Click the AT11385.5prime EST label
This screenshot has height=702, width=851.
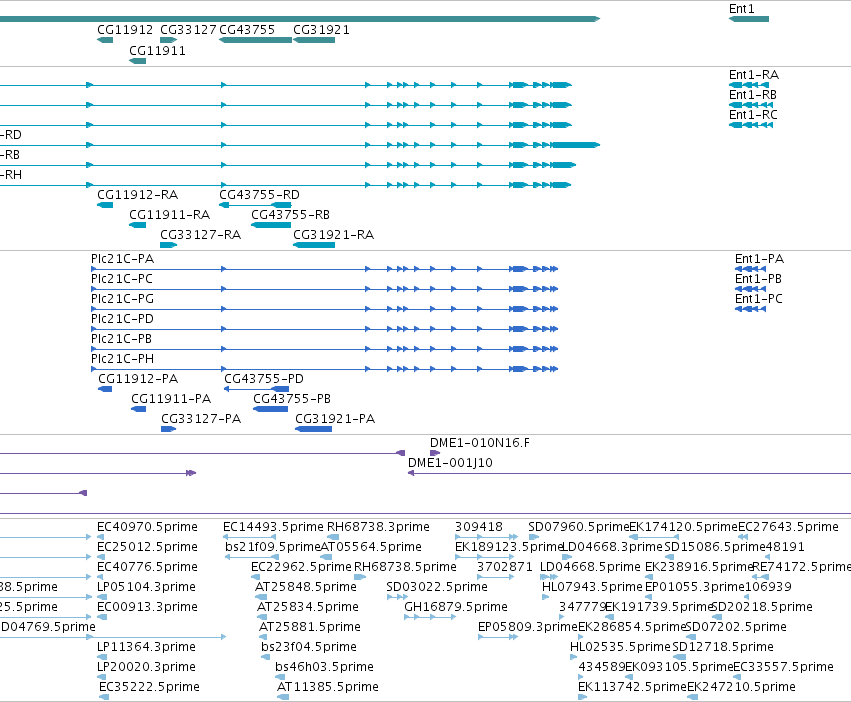(x=328, y=687)
